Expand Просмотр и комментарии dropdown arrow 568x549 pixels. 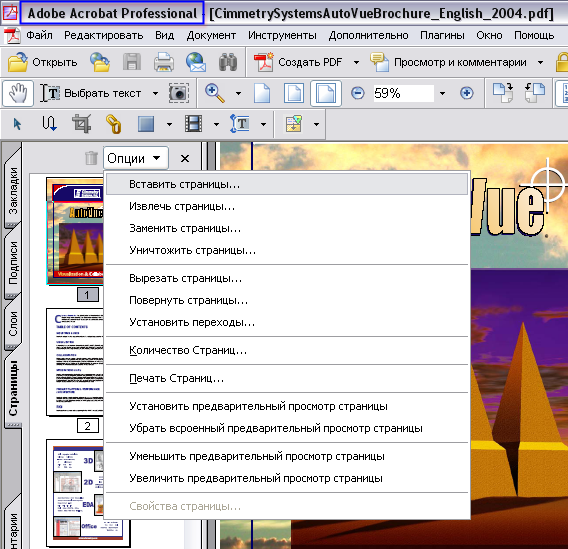(x=540, y=62)
